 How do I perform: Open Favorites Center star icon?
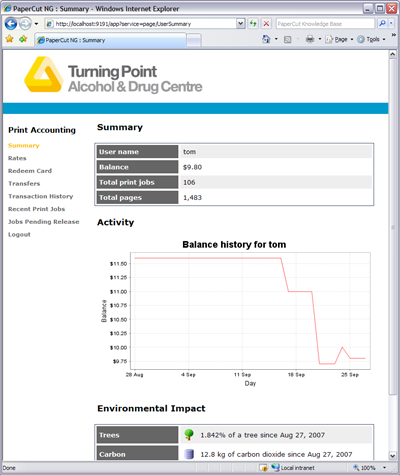[10, 39]
